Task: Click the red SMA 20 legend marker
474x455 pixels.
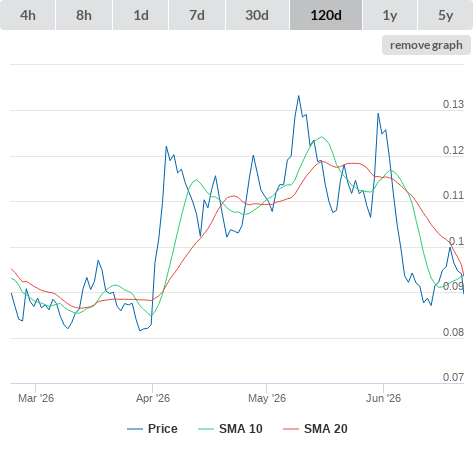Action: pyautogui.click(x=291, y=429)
